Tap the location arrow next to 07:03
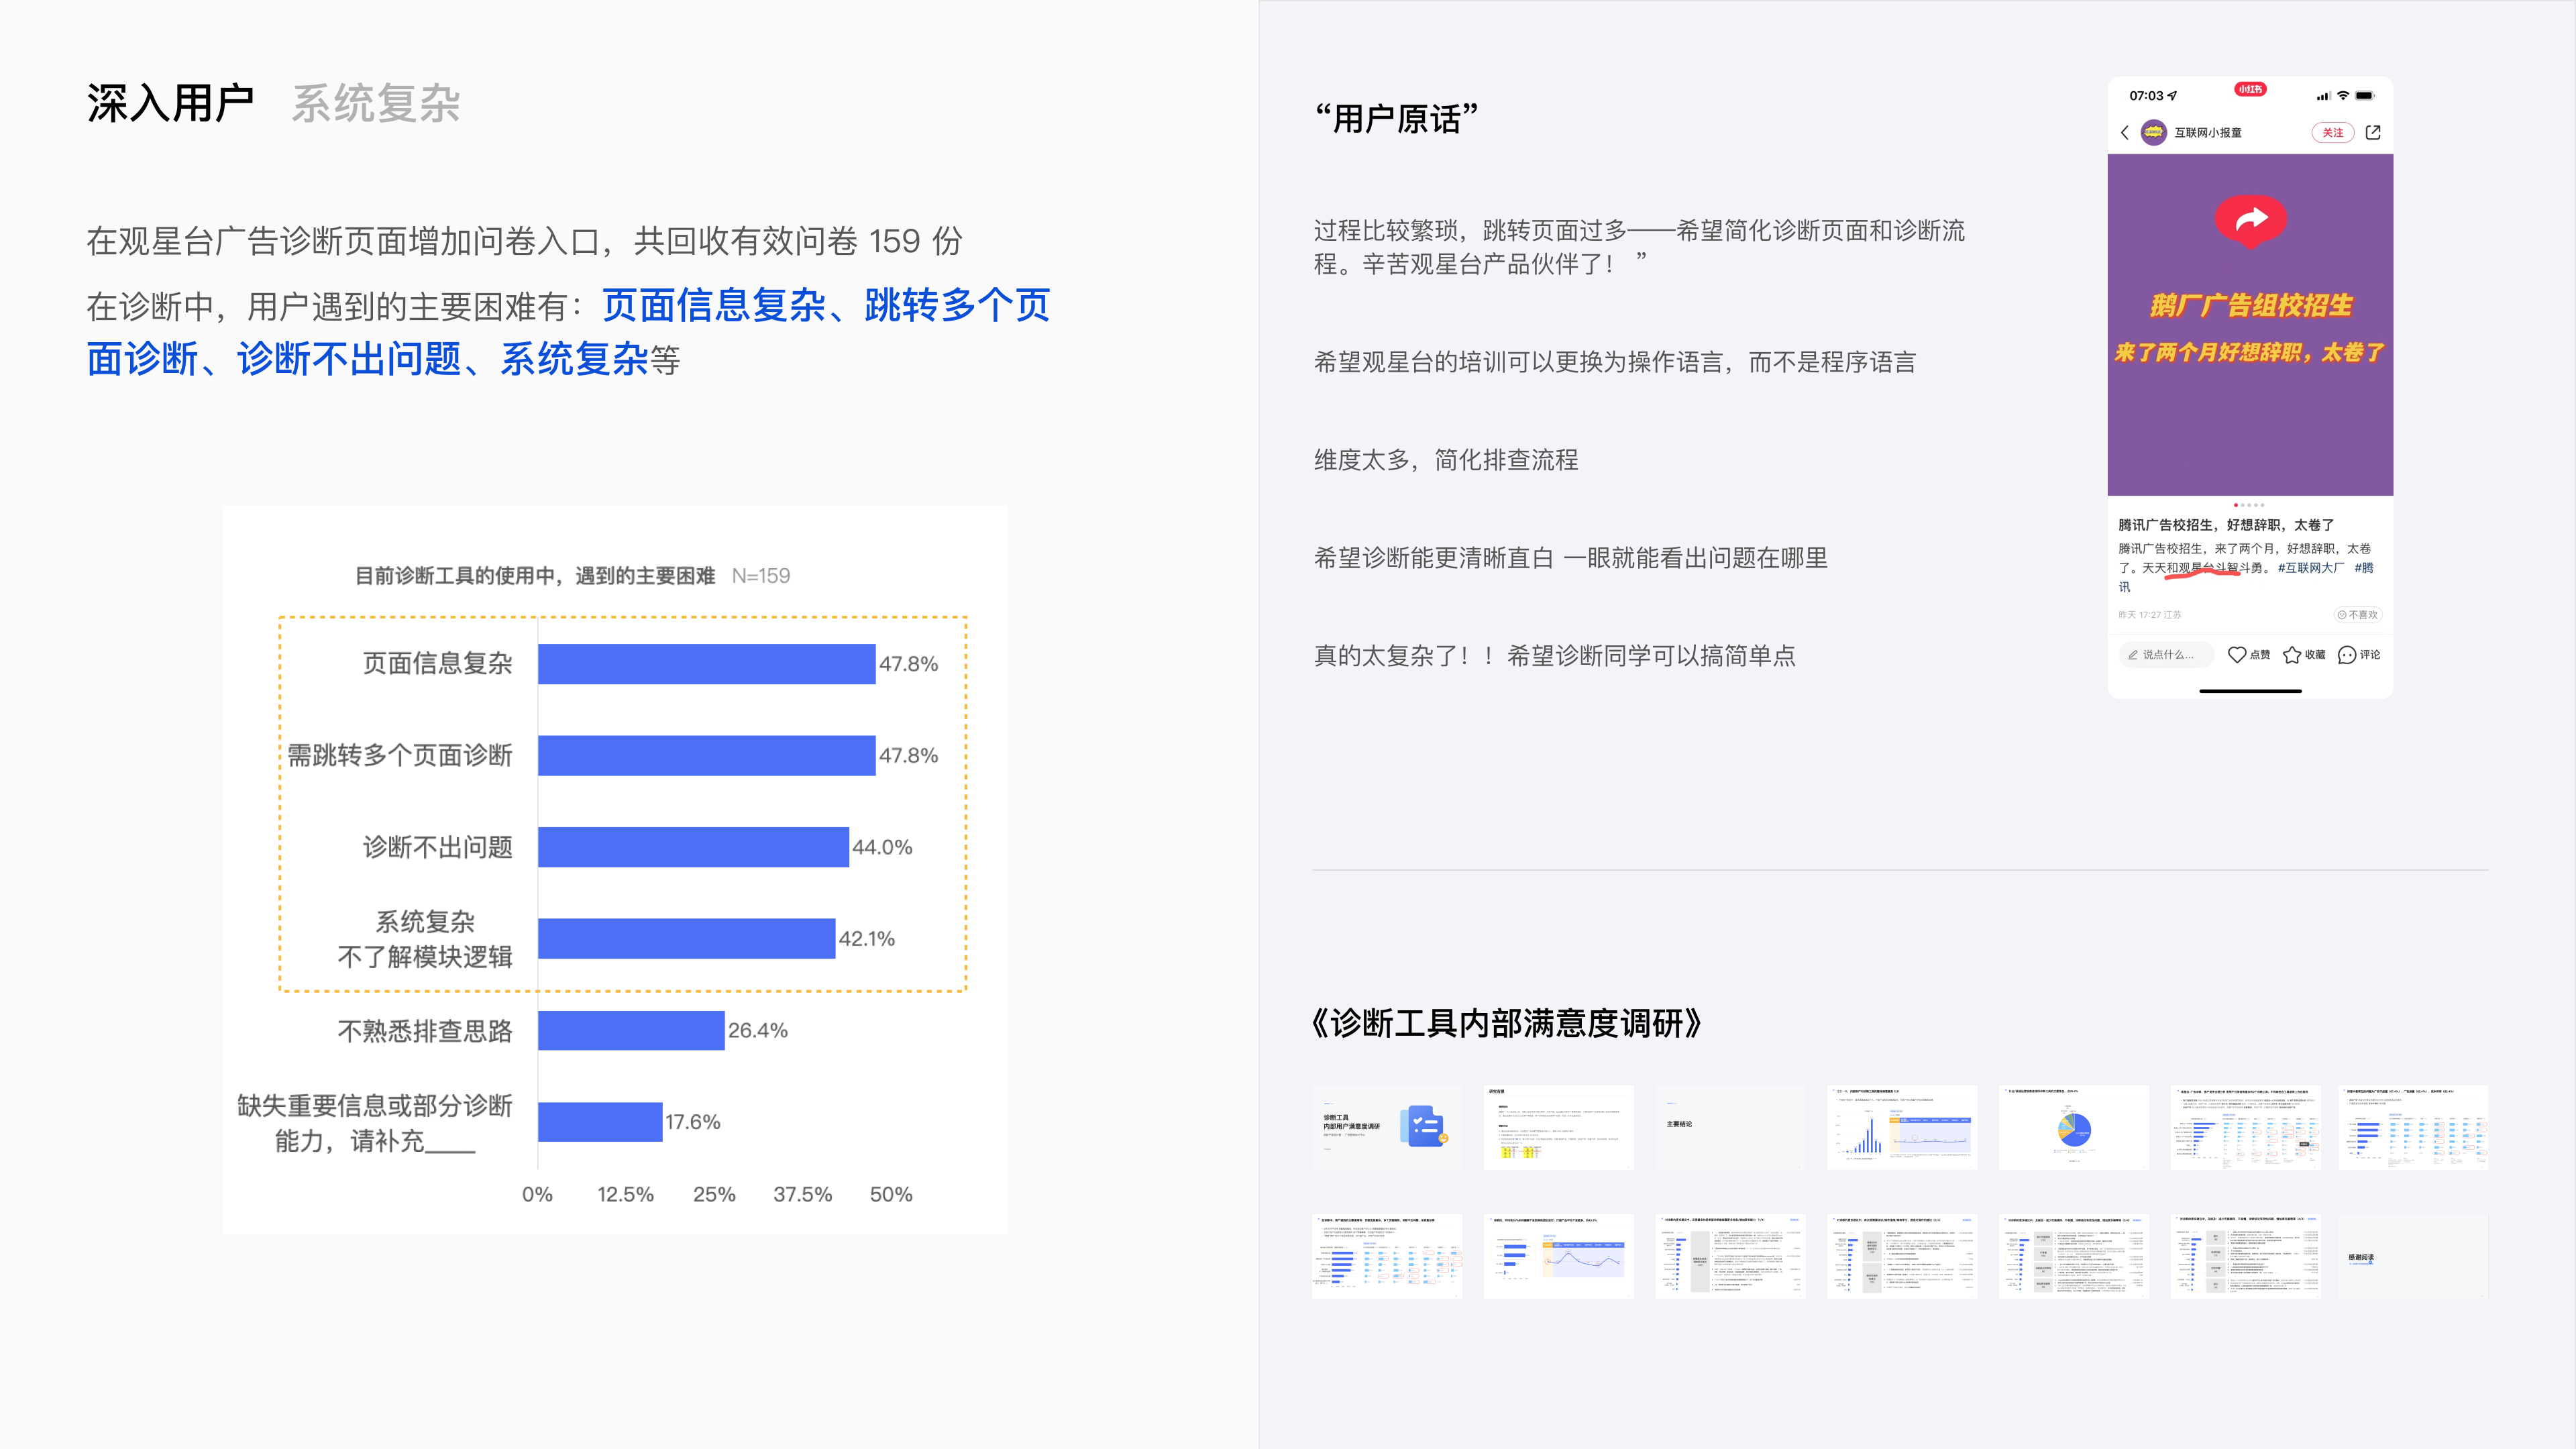Image resolution: width=2576 pixels, height=1449 pixels. tap(2172, 96)
